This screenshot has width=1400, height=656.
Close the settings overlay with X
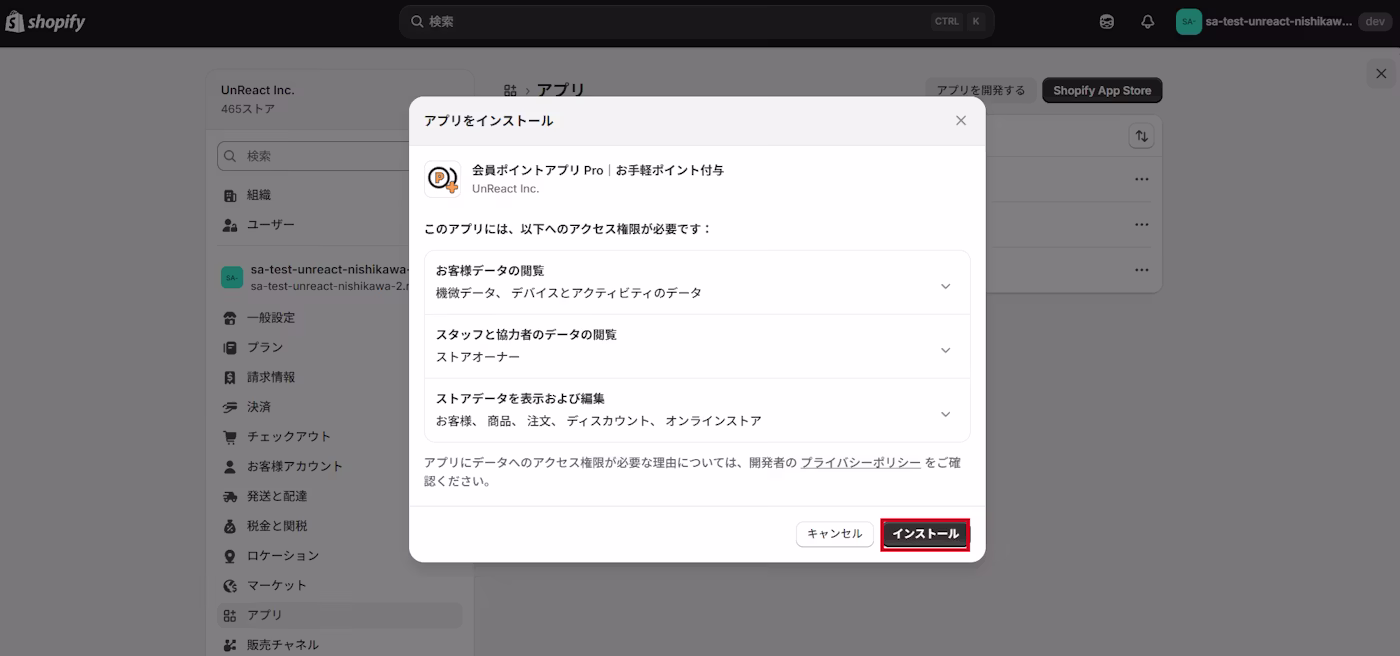click(x=1381, y=73)
